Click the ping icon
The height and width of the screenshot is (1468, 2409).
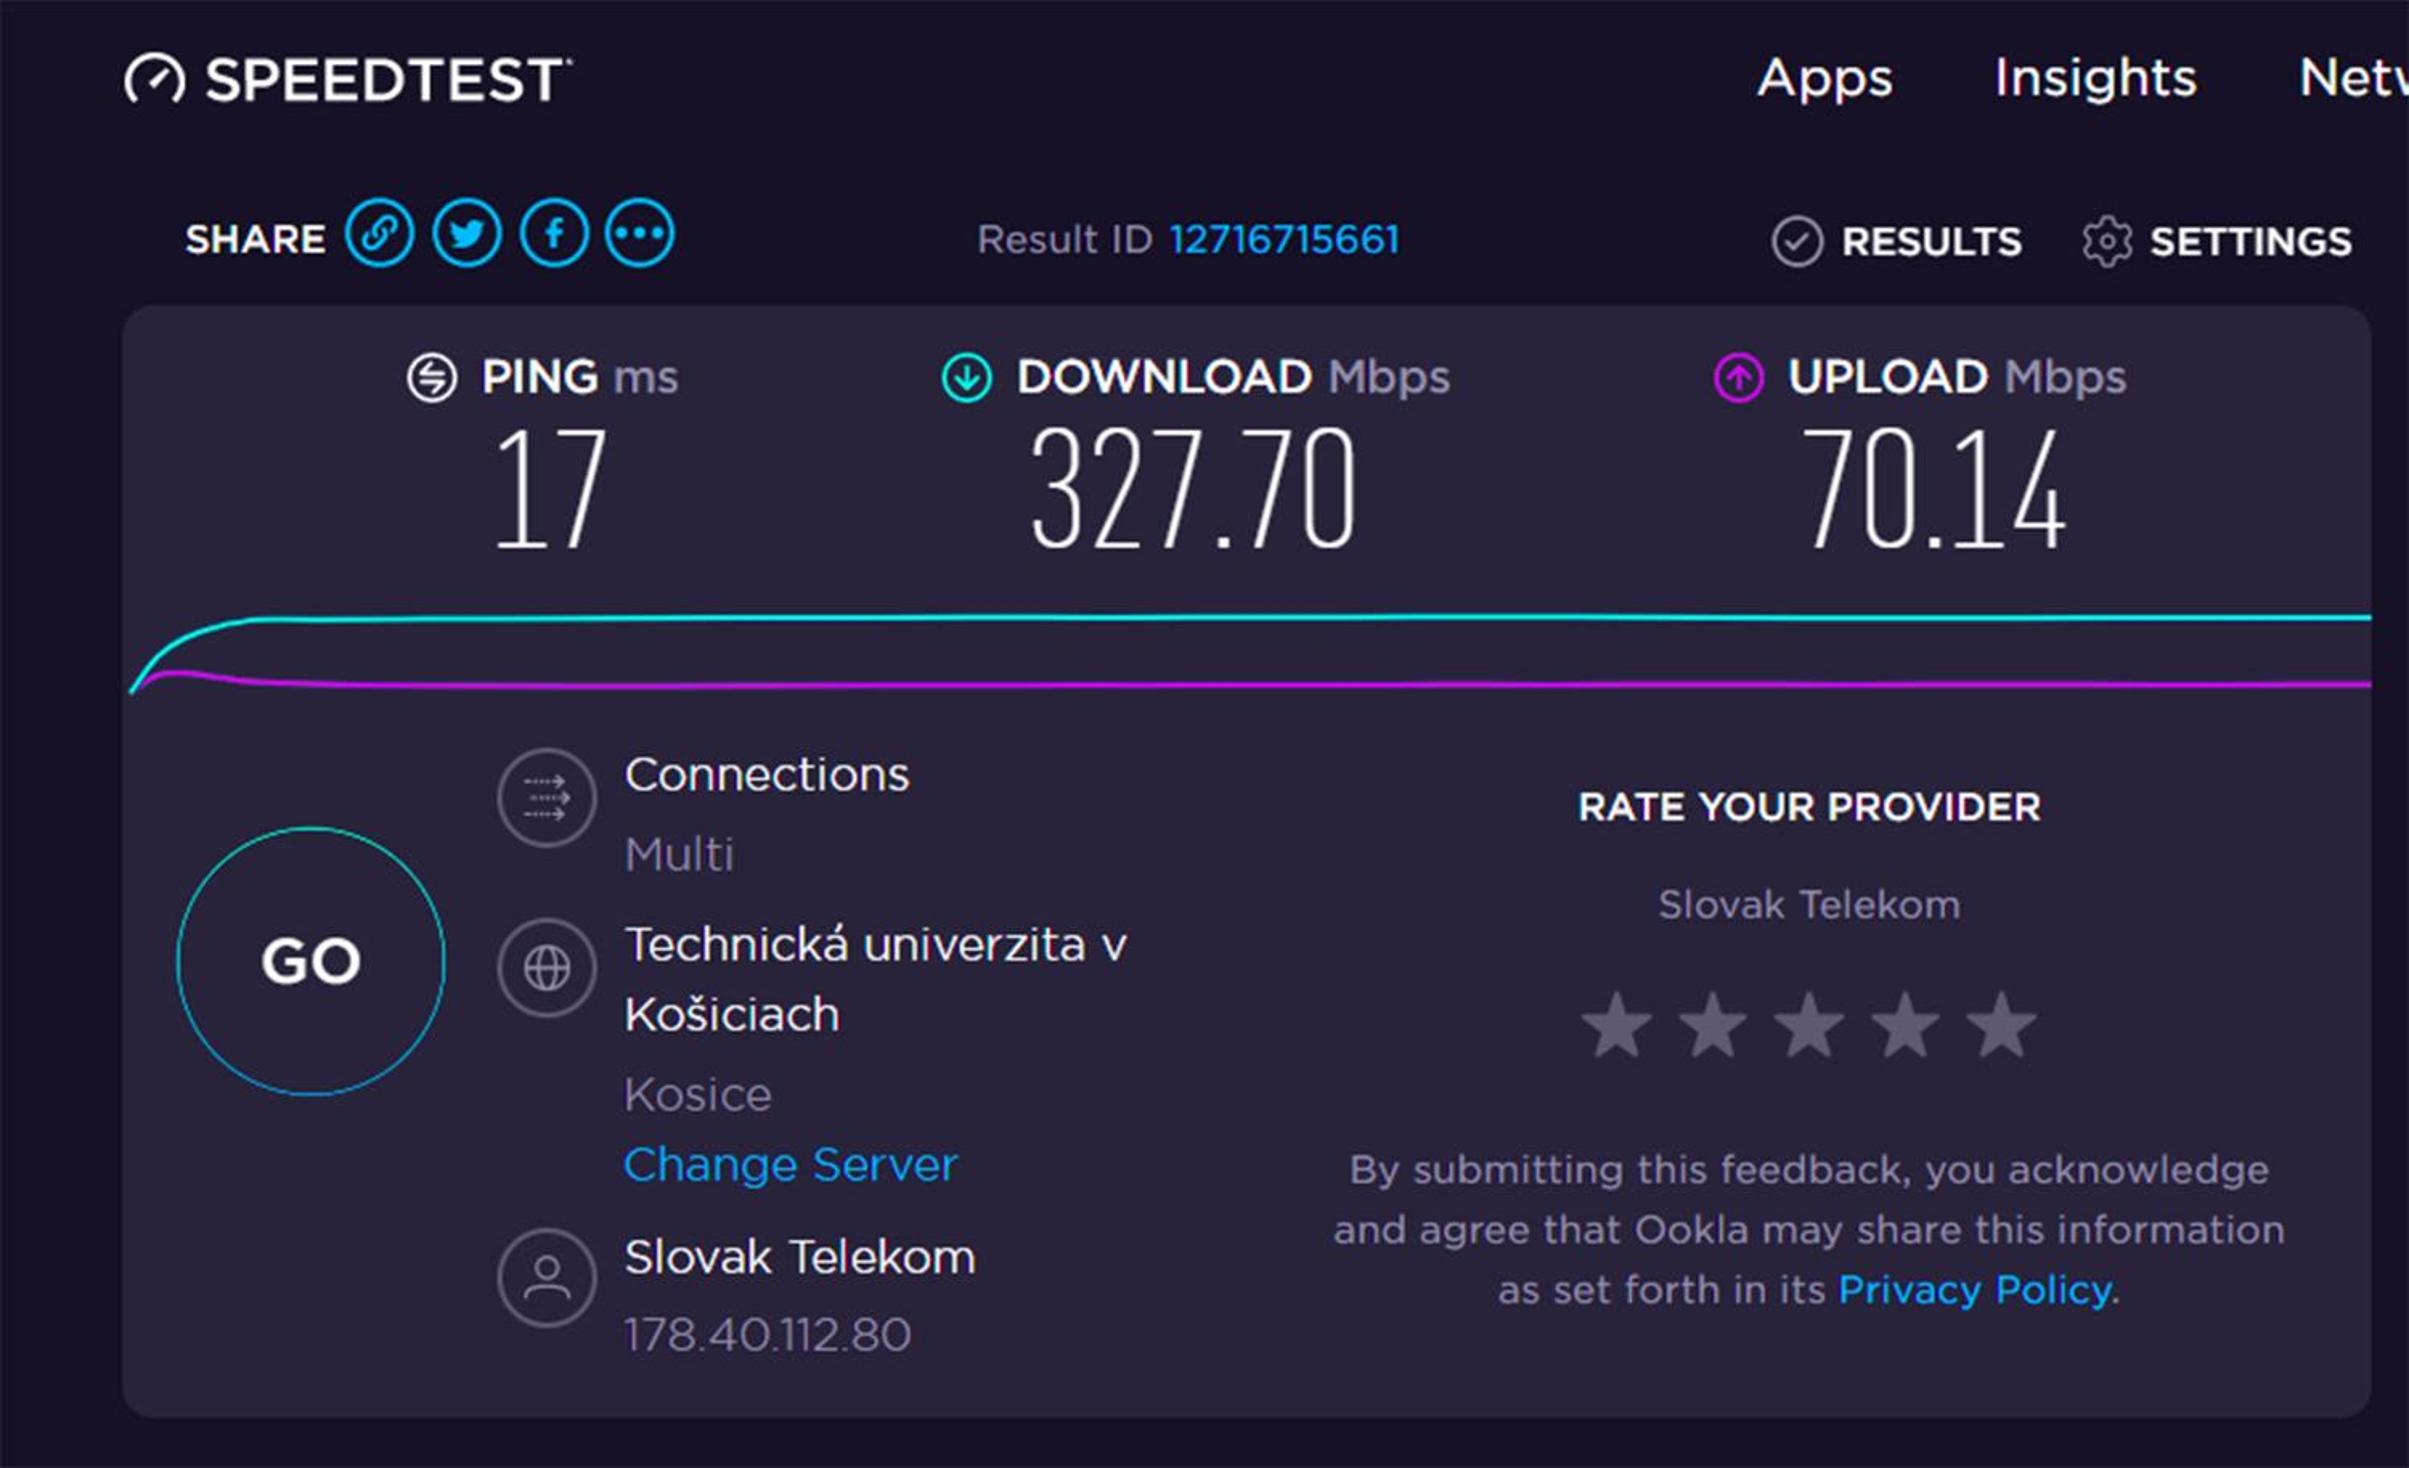coord(432,377)
